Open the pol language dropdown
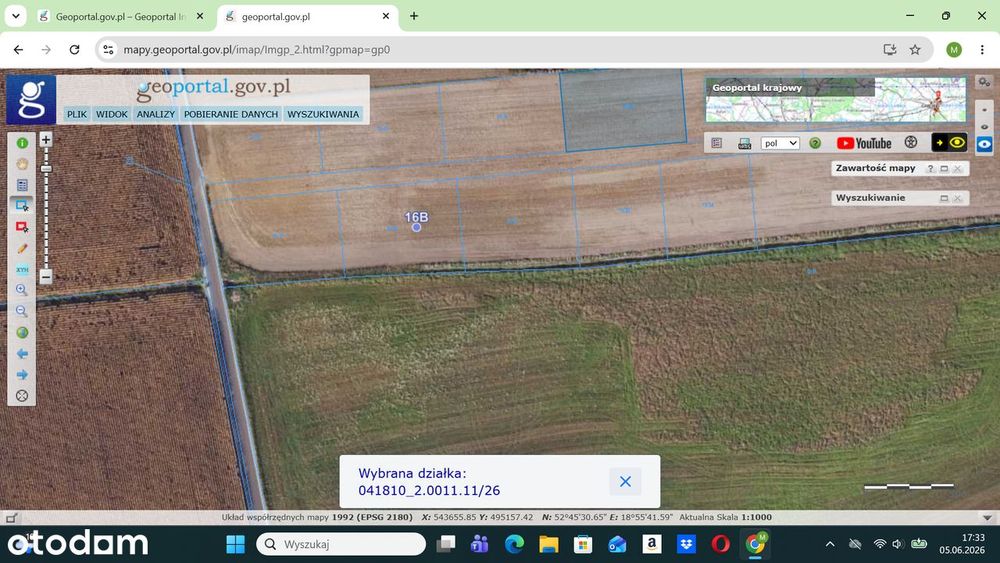Screen dimensions: 1000x563 pyautogui.click(x=780, y=143)
